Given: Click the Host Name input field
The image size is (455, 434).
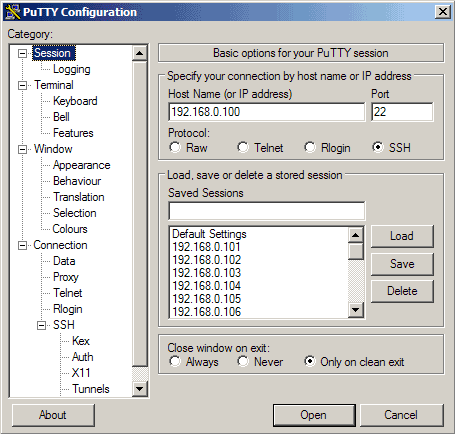Looking at the screenshot, I should click(267, 112).
